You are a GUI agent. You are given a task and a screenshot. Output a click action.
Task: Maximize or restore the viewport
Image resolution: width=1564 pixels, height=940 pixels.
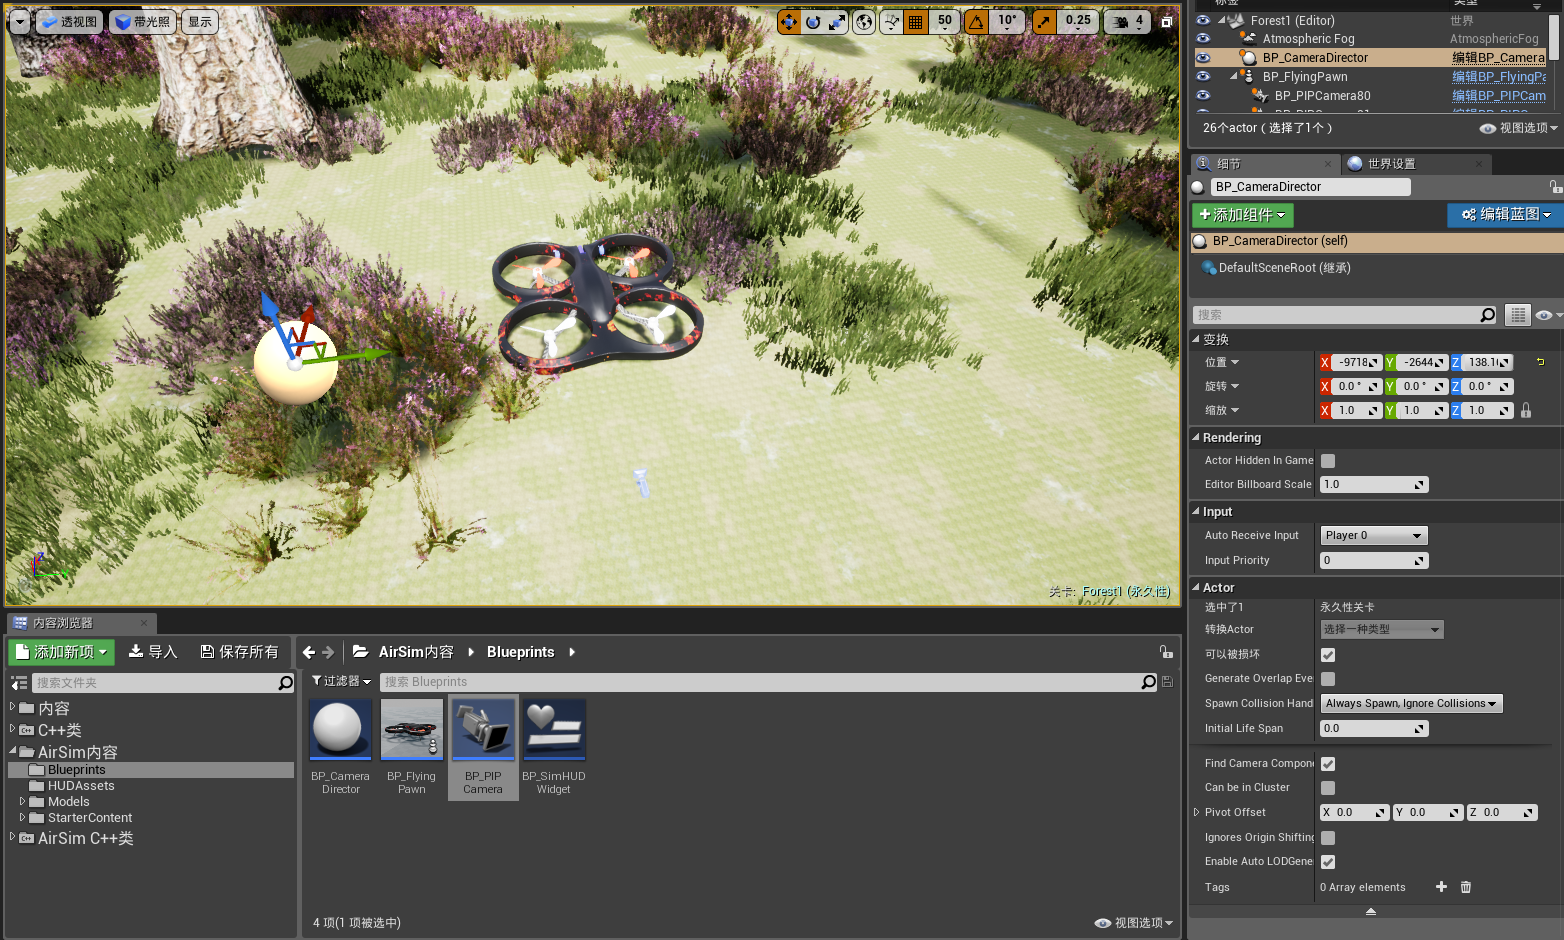1166,21
